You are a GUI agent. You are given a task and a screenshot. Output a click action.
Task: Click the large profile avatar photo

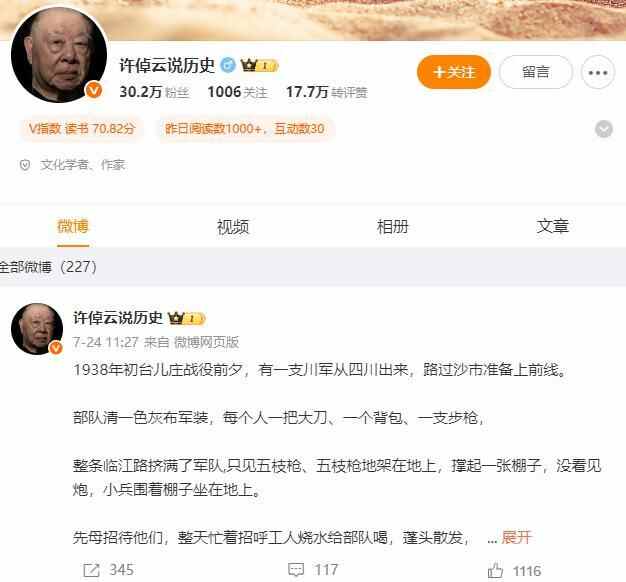(59, 55)
